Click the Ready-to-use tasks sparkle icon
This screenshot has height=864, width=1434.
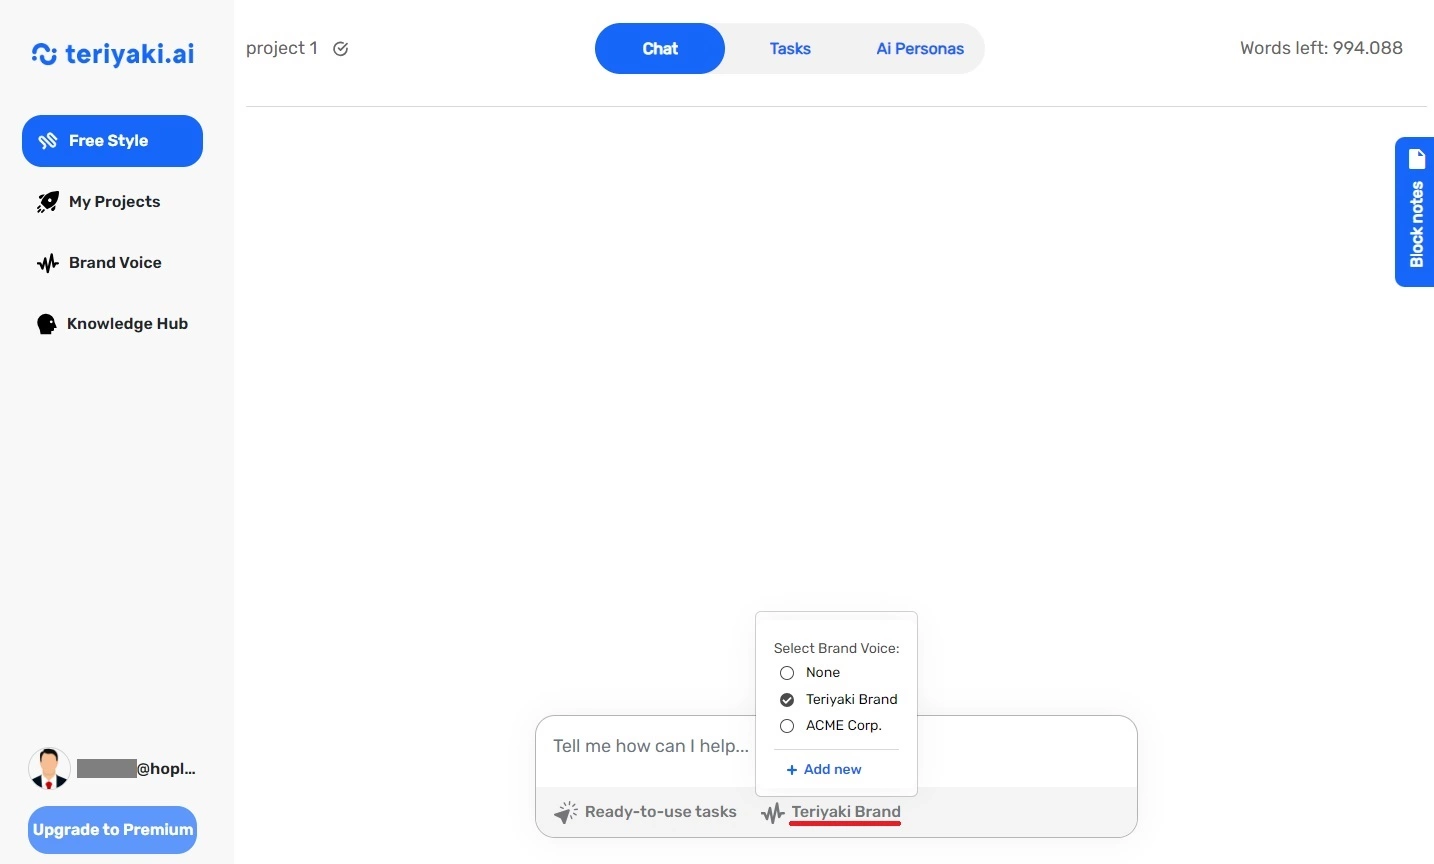tap(566, 812)
